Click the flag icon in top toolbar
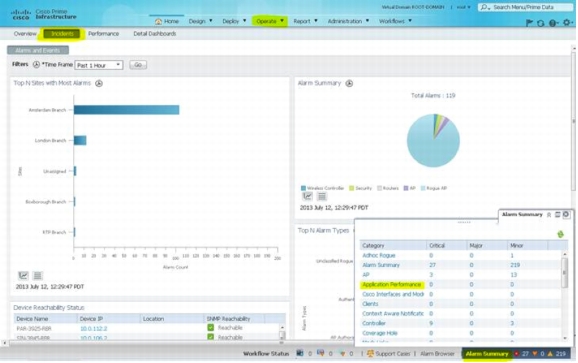578x363 pixels. 529,23
